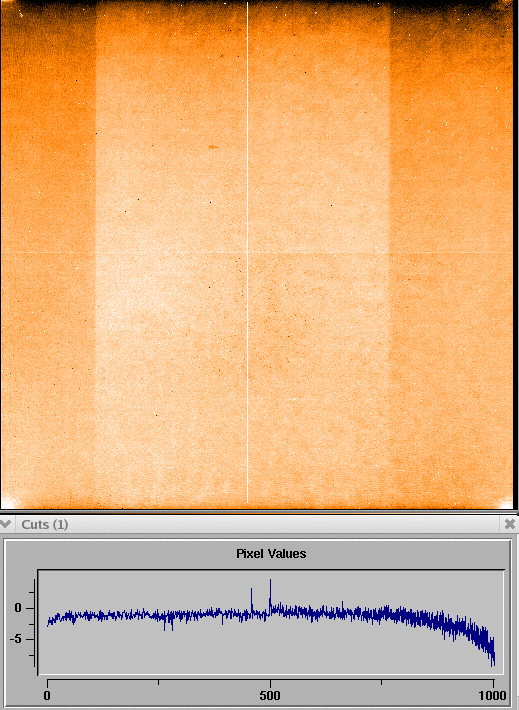The width and height of the screenshot is (519, 710).
Task: Click the Pixel Values plot title
Action: click(271, 553)
